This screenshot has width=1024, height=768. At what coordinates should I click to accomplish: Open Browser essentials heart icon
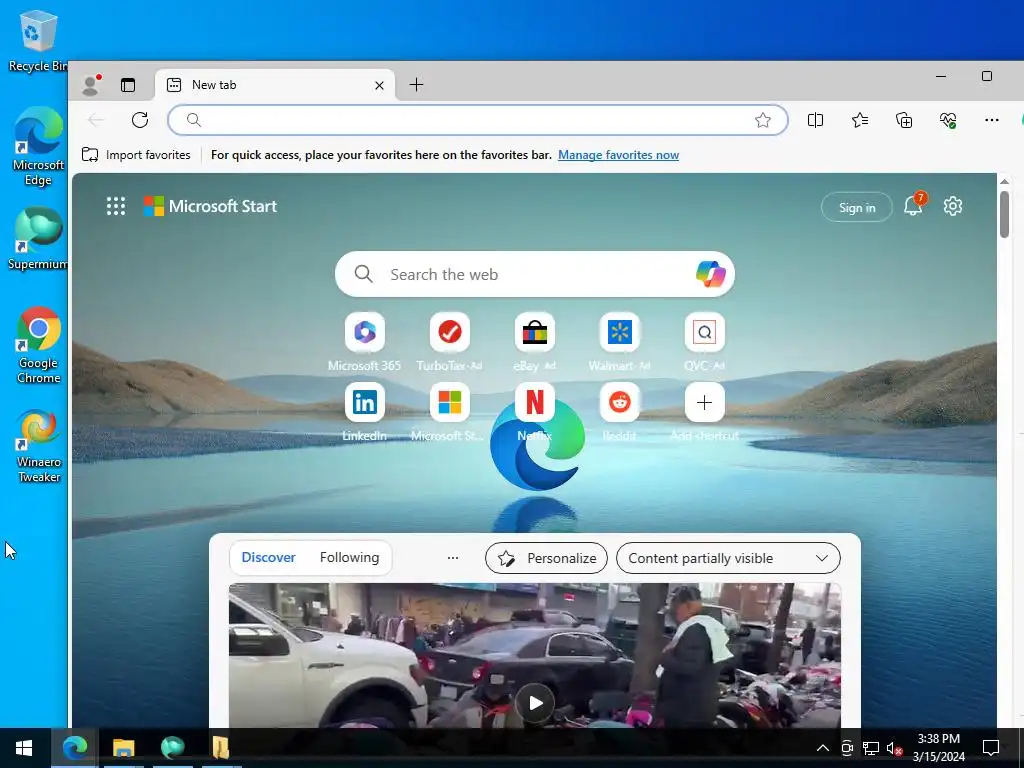pyautogui.click(x=948, y=120)
